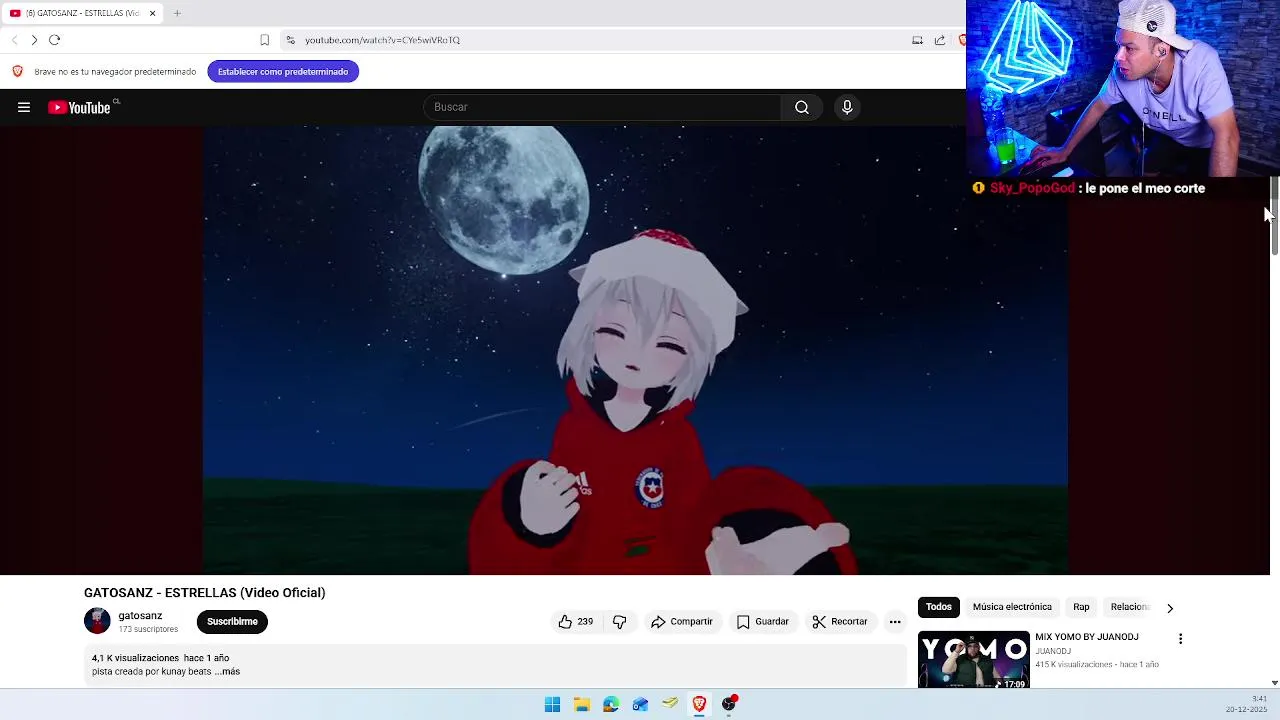
Task: Bookmark this page with the bookmark icon
Action: coord(264,40)
